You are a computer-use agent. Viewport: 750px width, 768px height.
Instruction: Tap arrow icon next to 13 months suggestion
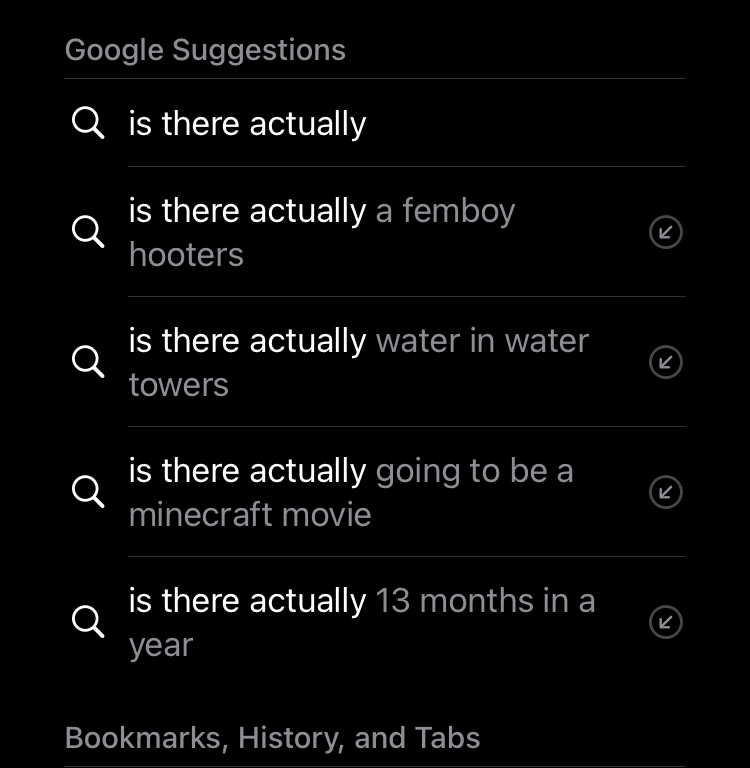coord(666,622)
